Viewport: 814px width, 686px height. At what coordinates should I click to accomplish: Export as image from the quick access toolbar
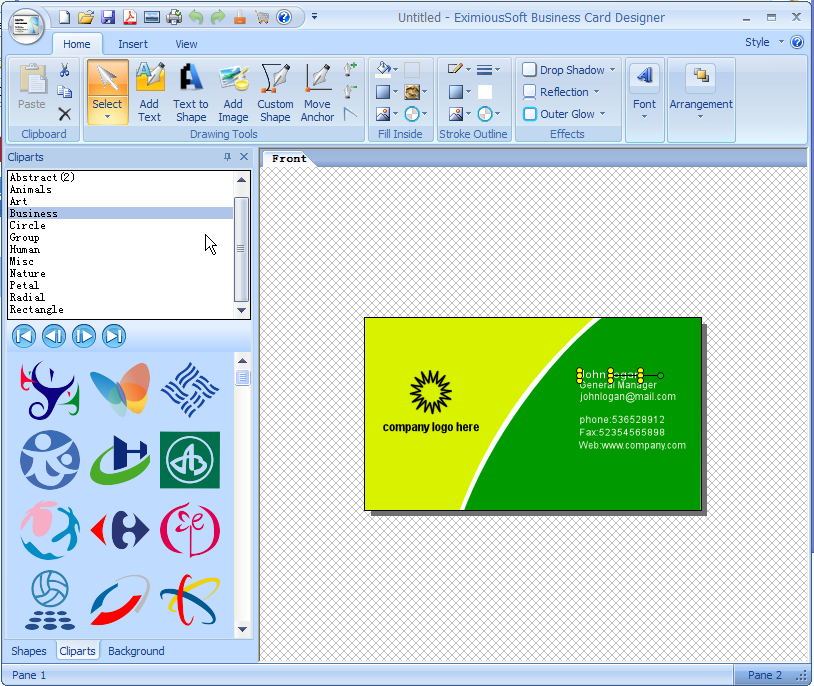click(x=152, y=17)
